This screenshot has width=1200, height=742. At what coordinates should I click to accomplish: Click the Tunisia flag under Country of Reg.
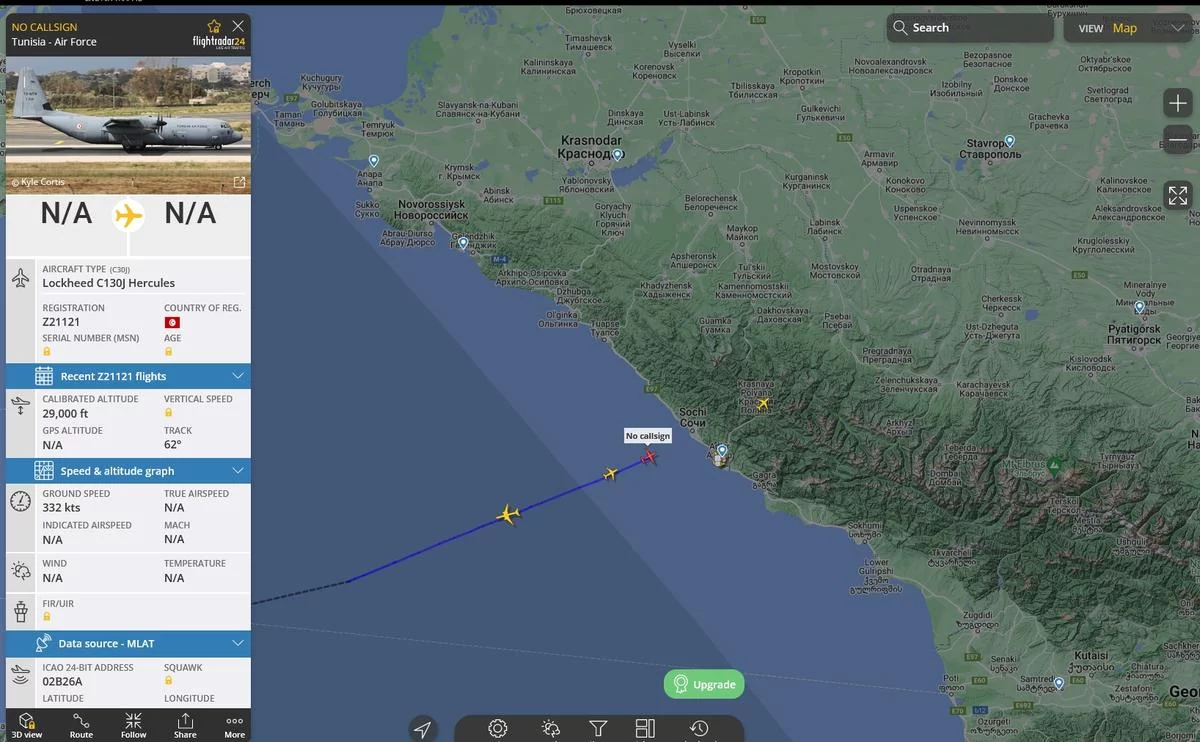[172, 323]
